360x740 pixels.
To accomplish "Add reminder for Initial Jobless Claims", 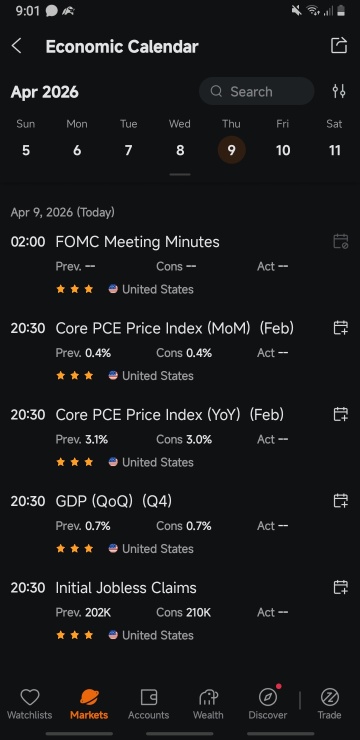I will pyautogui.click(x=340, y=587).
